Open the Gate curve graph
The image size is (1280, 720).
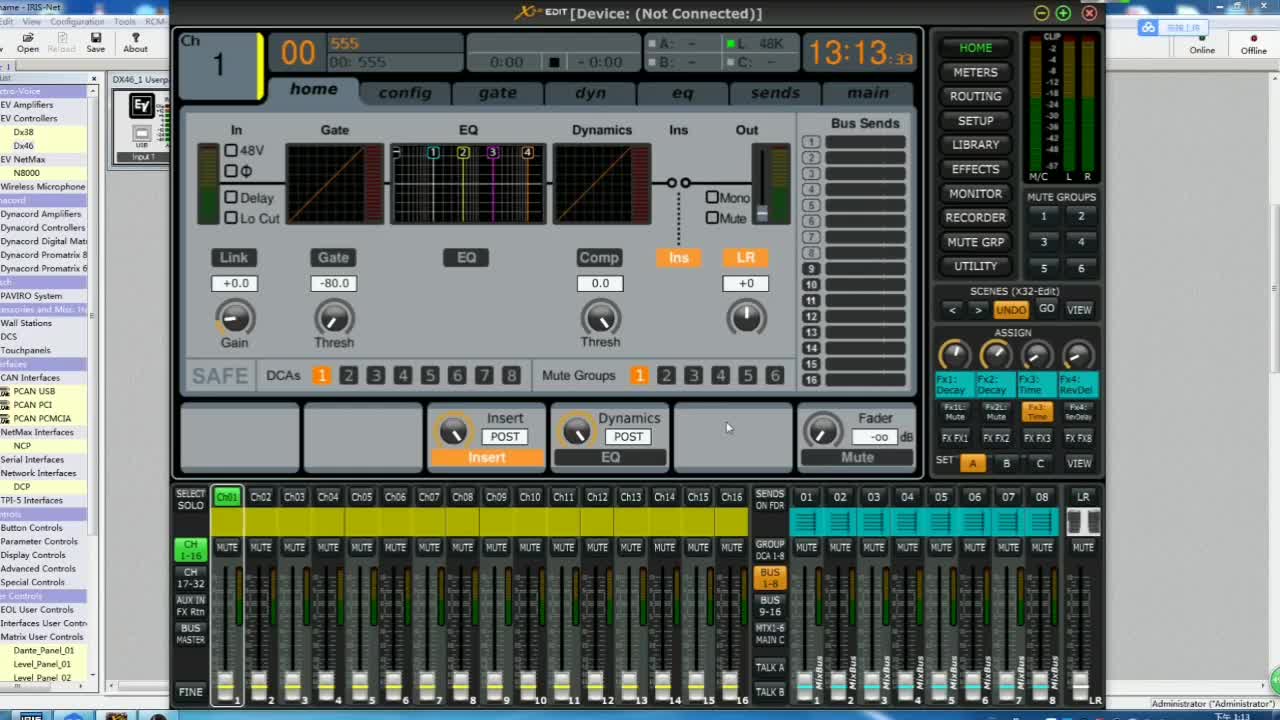[334, 183]
